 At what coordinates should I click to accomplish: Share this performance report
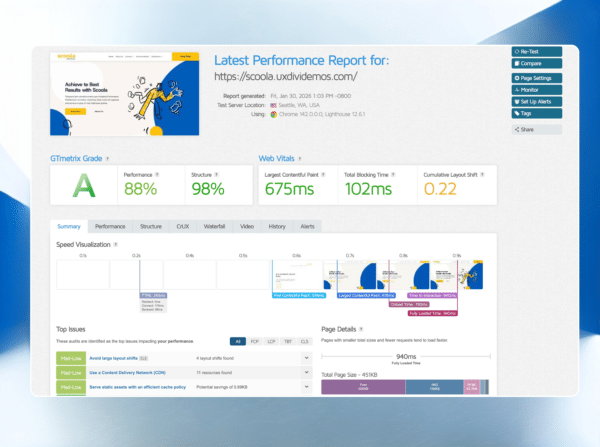[x=536, y=129]
